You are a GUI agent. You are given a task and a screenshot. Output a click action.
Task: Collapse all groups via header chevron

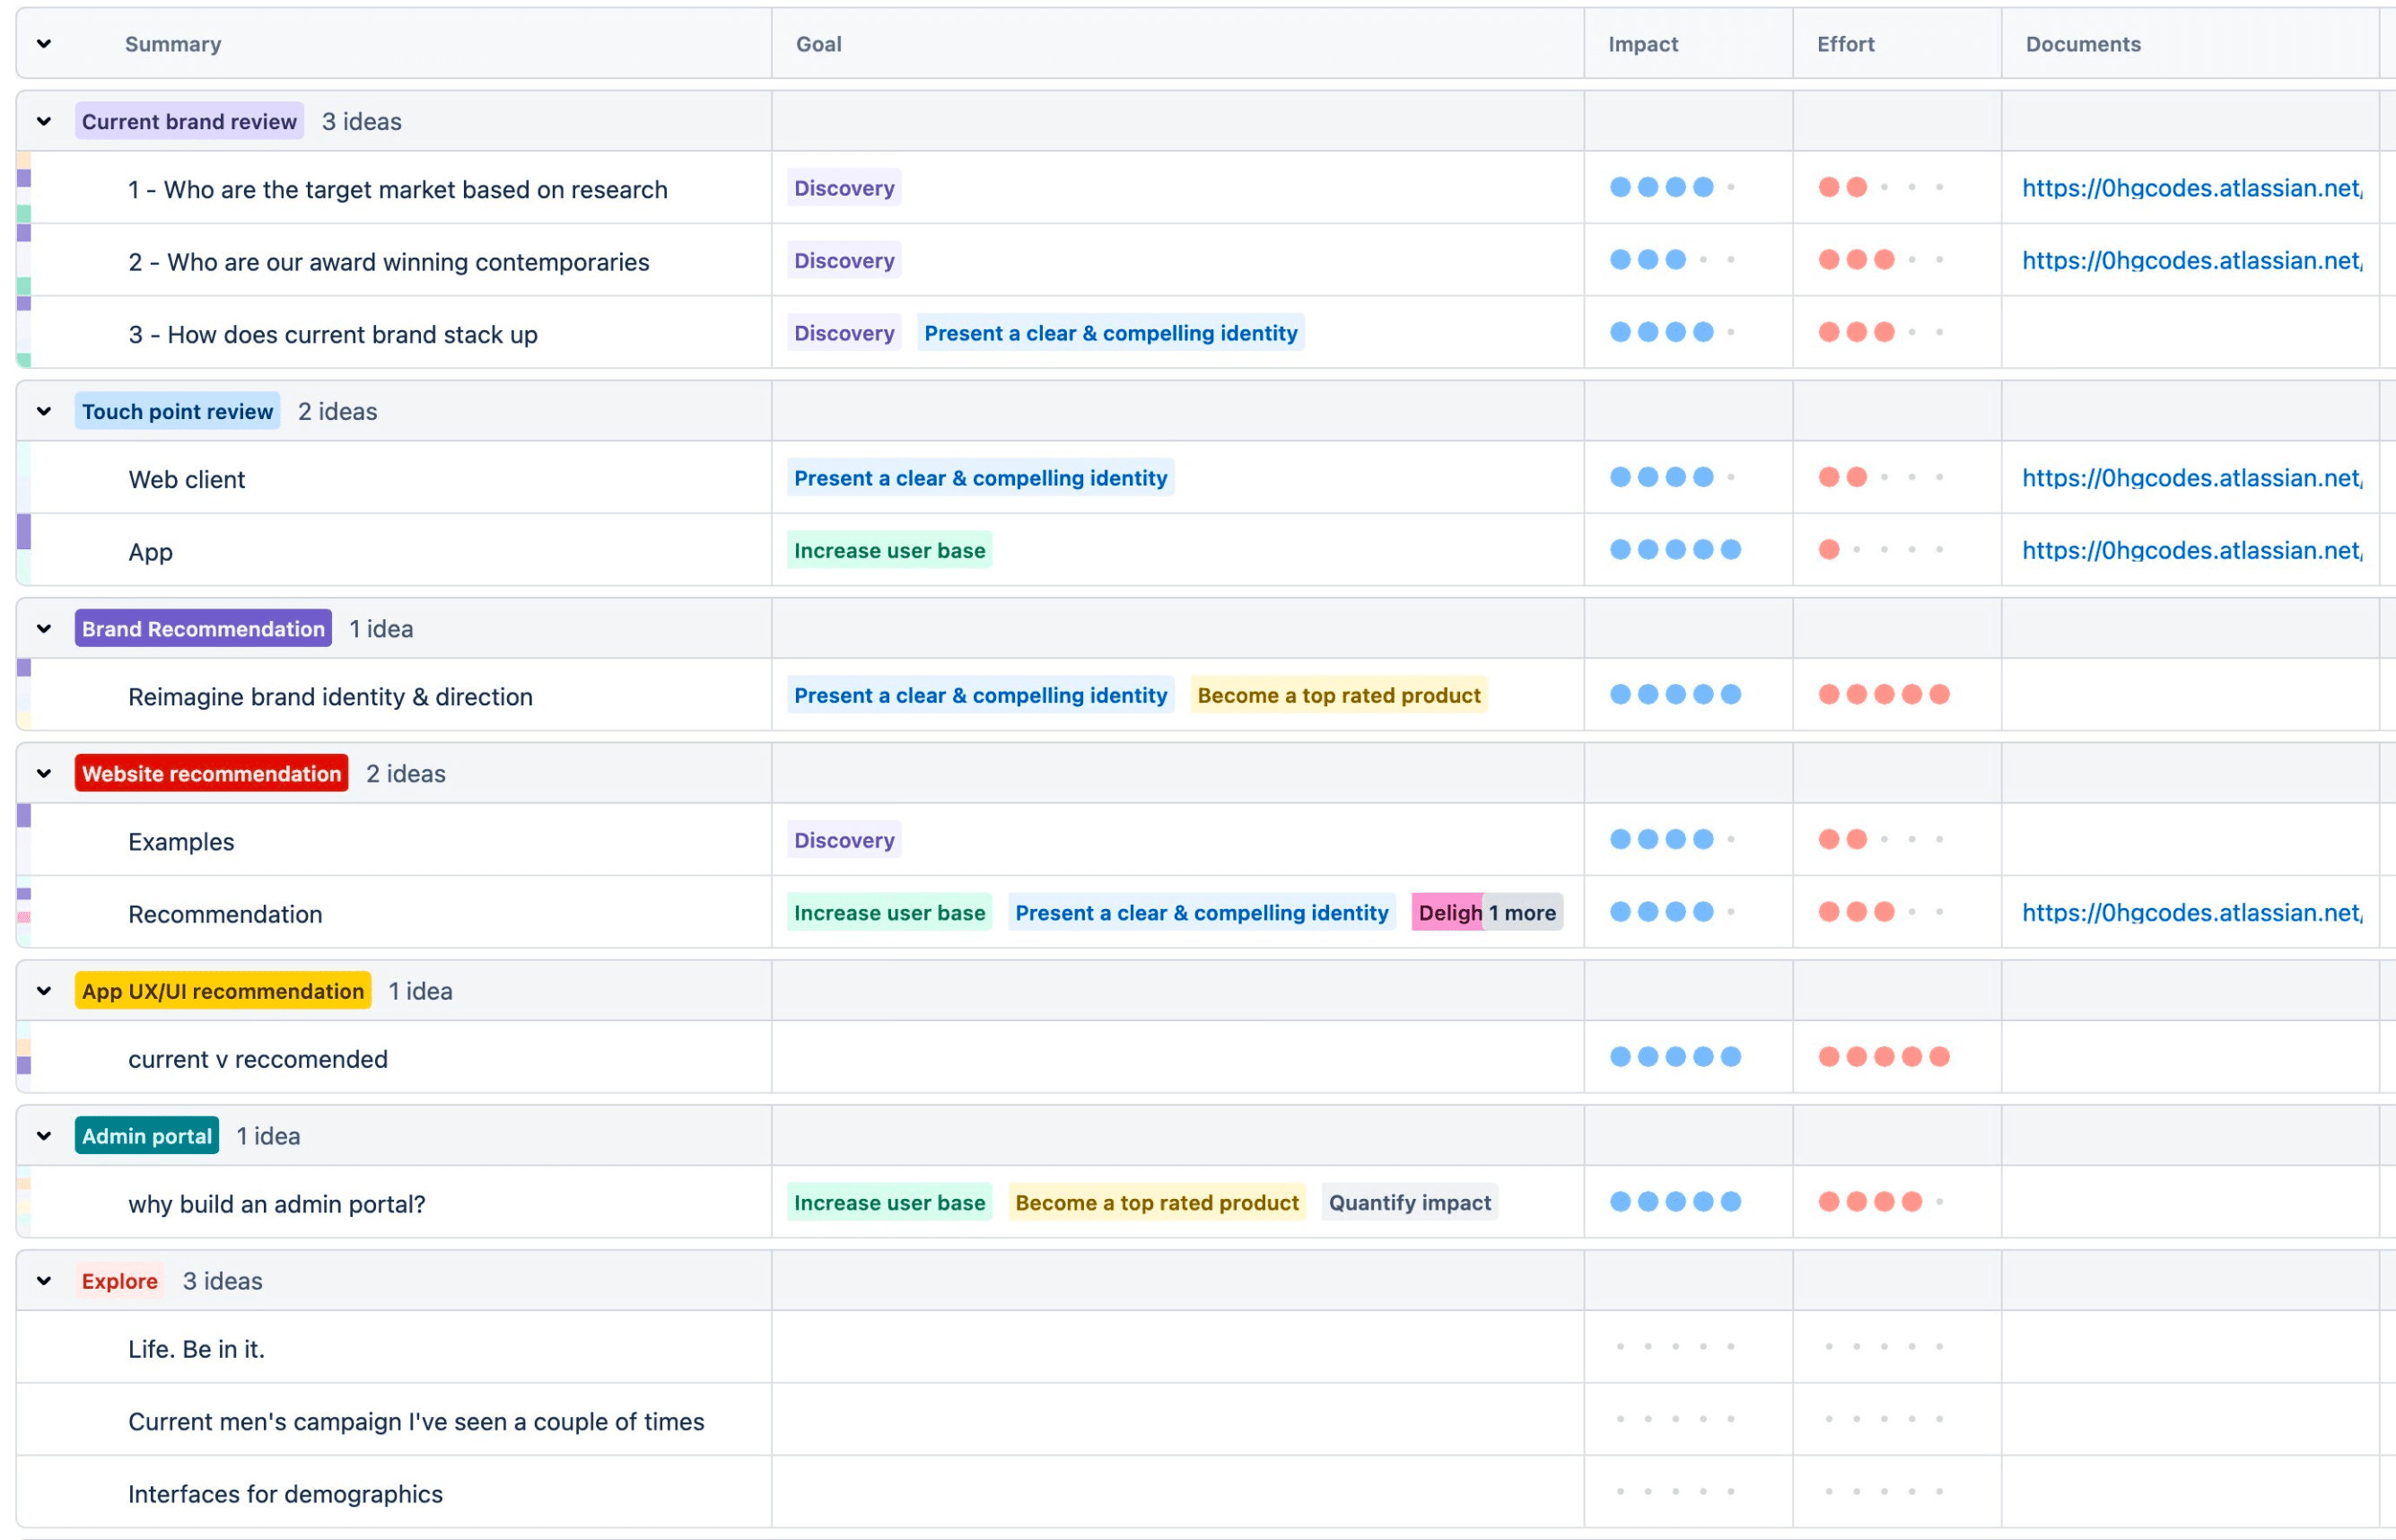[x=44, y=44]
